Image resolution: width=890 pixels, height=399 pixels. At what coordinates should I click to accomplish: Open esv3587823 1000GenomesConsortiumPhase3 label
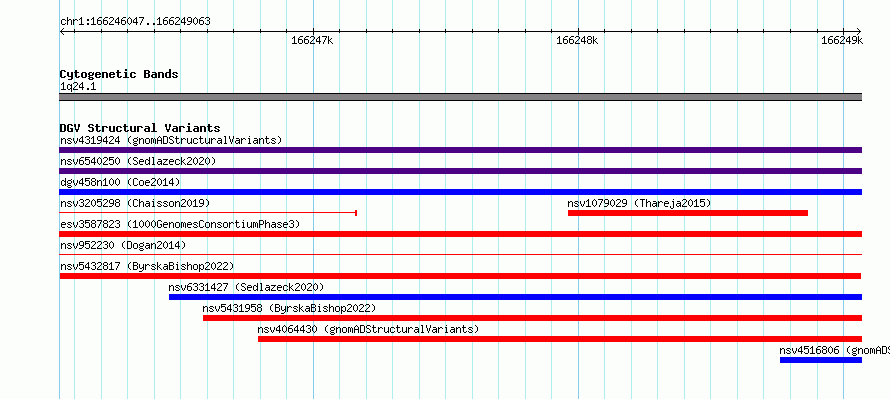(180, 224)
